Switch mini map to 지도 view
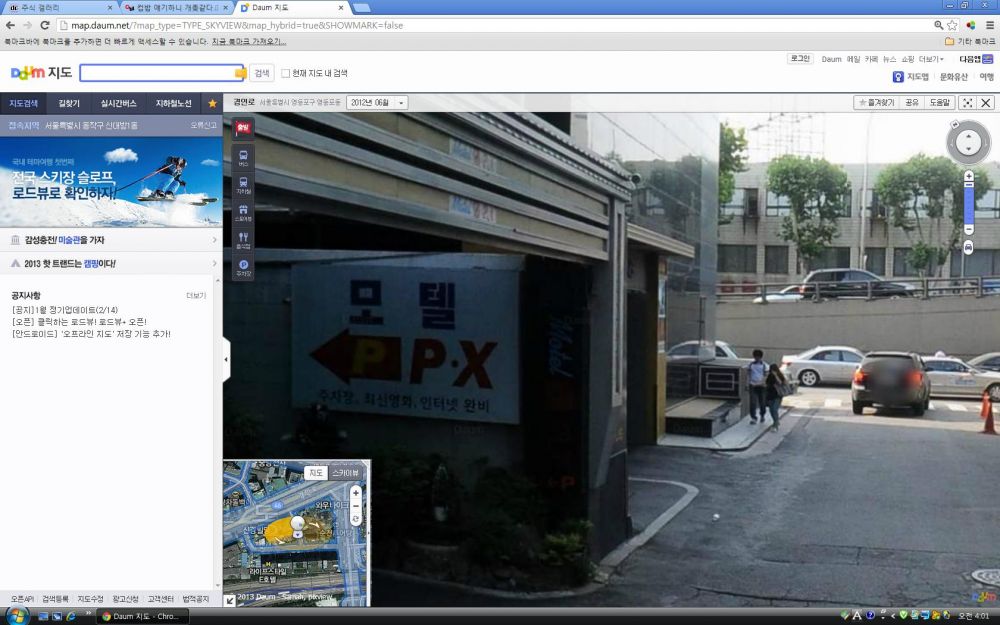The width and height of the screenshot is (1000, 625). 316,473
